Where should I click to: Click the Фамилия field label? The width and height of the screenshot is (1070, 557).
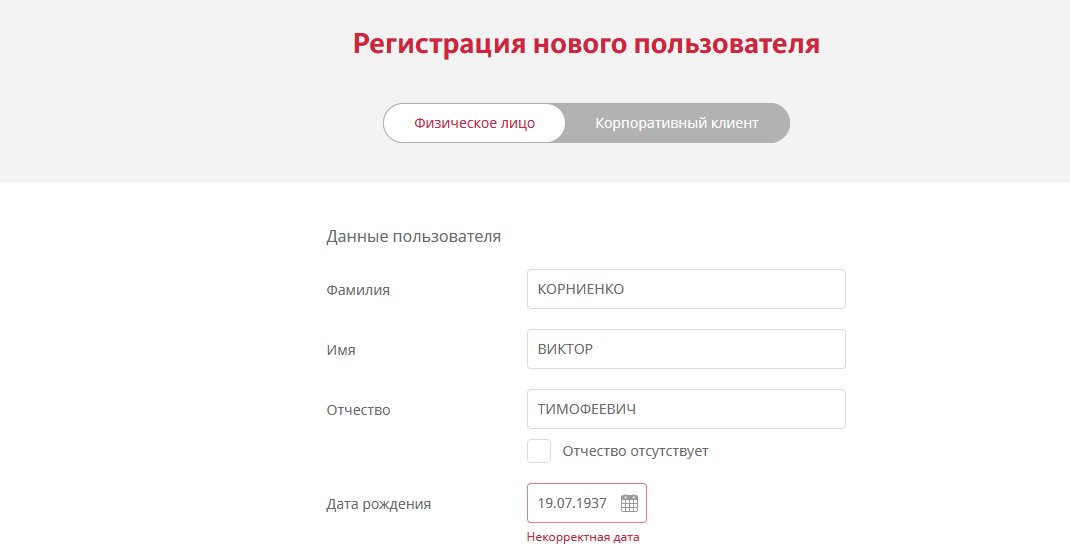(358, 290)
